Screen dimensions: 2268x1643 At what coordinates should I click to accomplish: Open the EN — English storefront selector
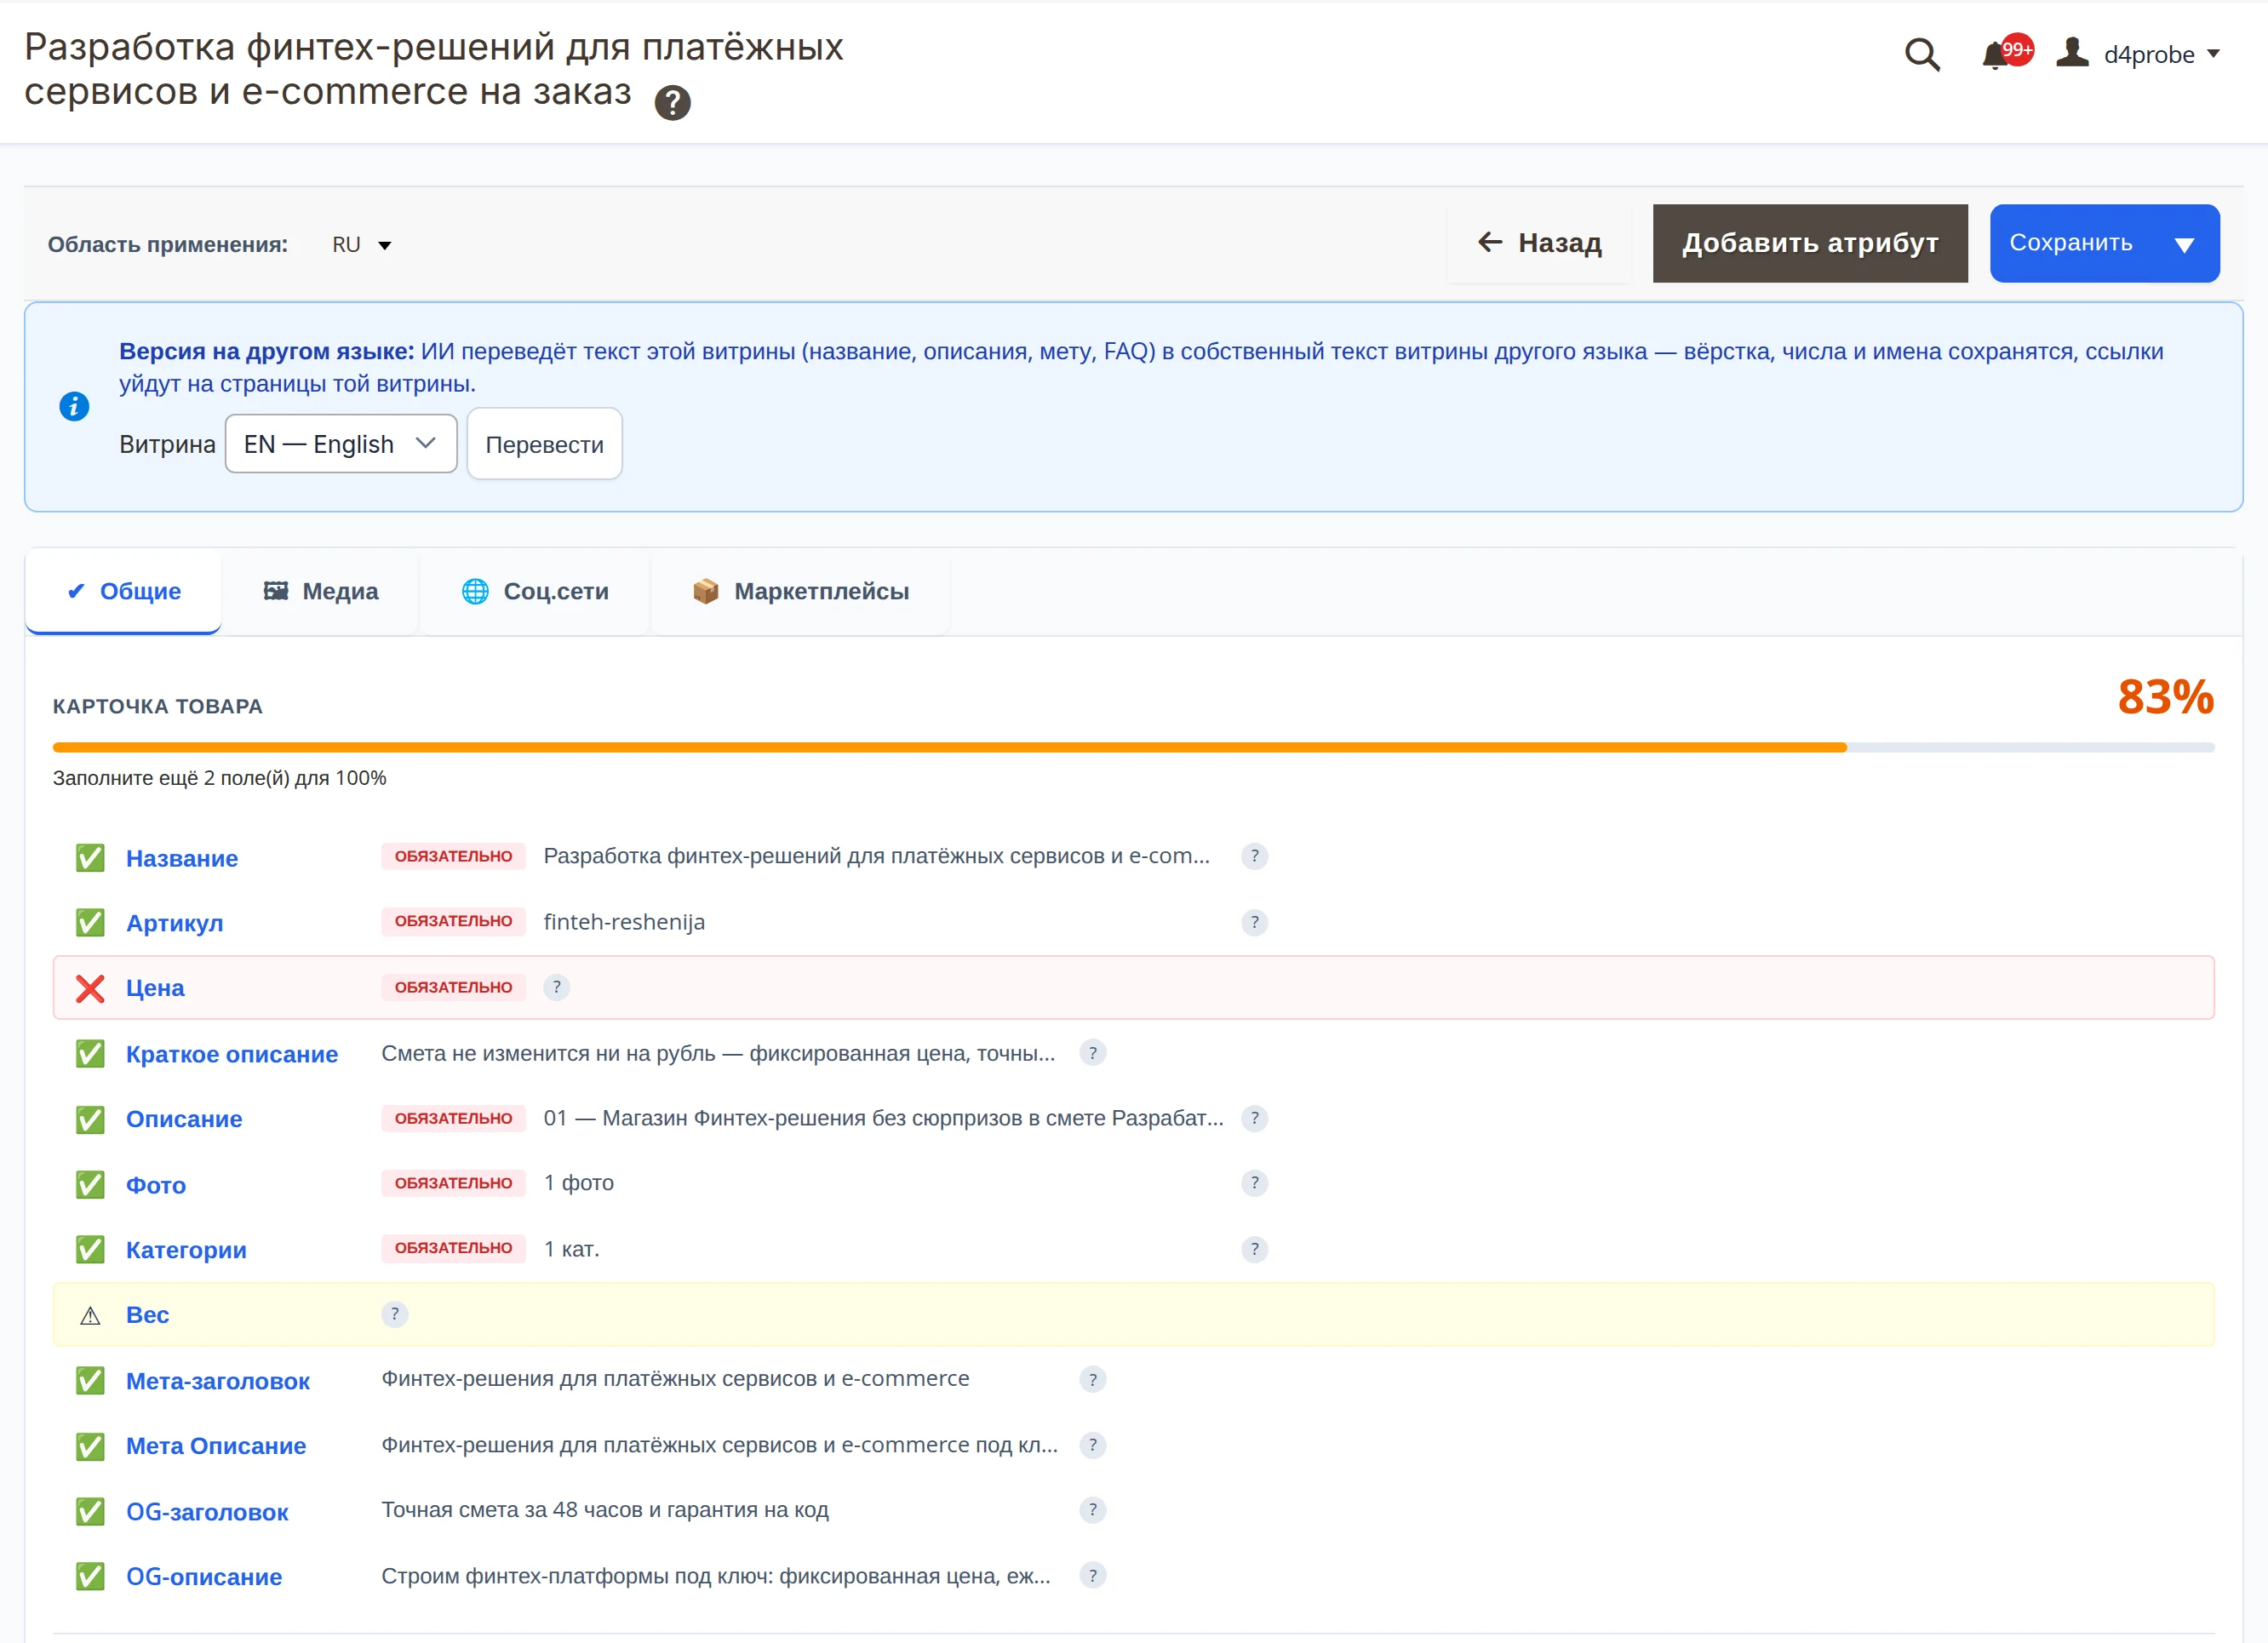[341, 444]
